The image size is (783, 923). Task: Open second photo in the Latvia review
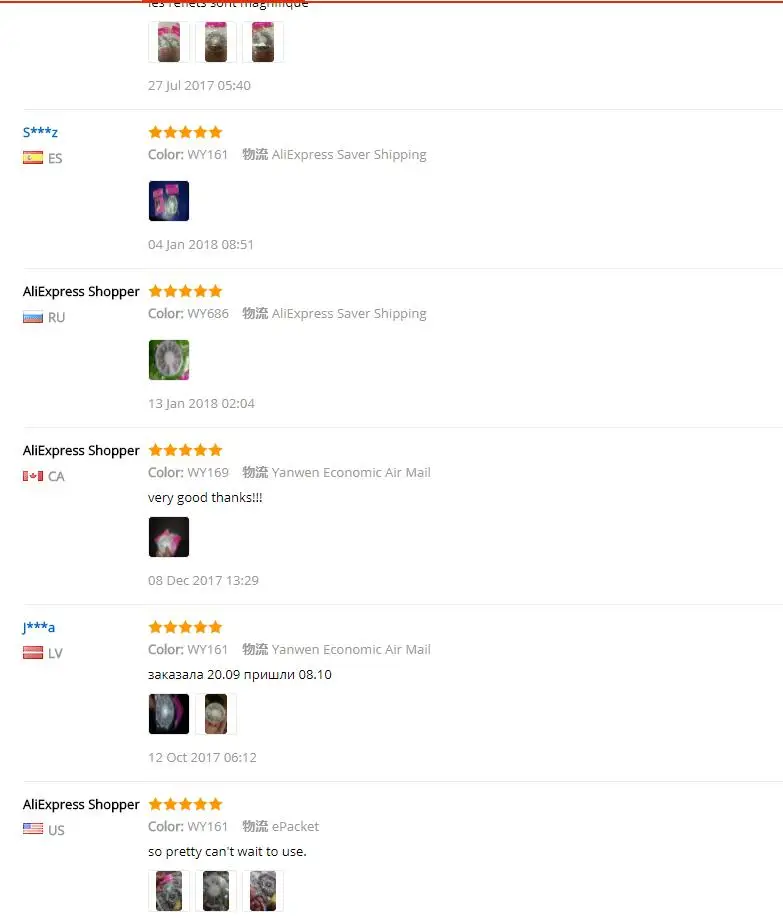(x=216, y=714)
